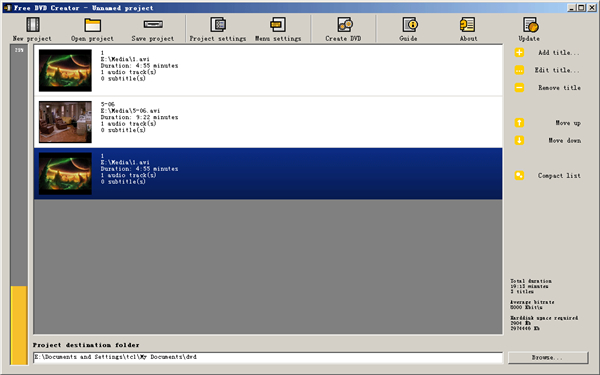Click the Compact list label
Screen dimensions: 600x375
click(x=559, y=176)
